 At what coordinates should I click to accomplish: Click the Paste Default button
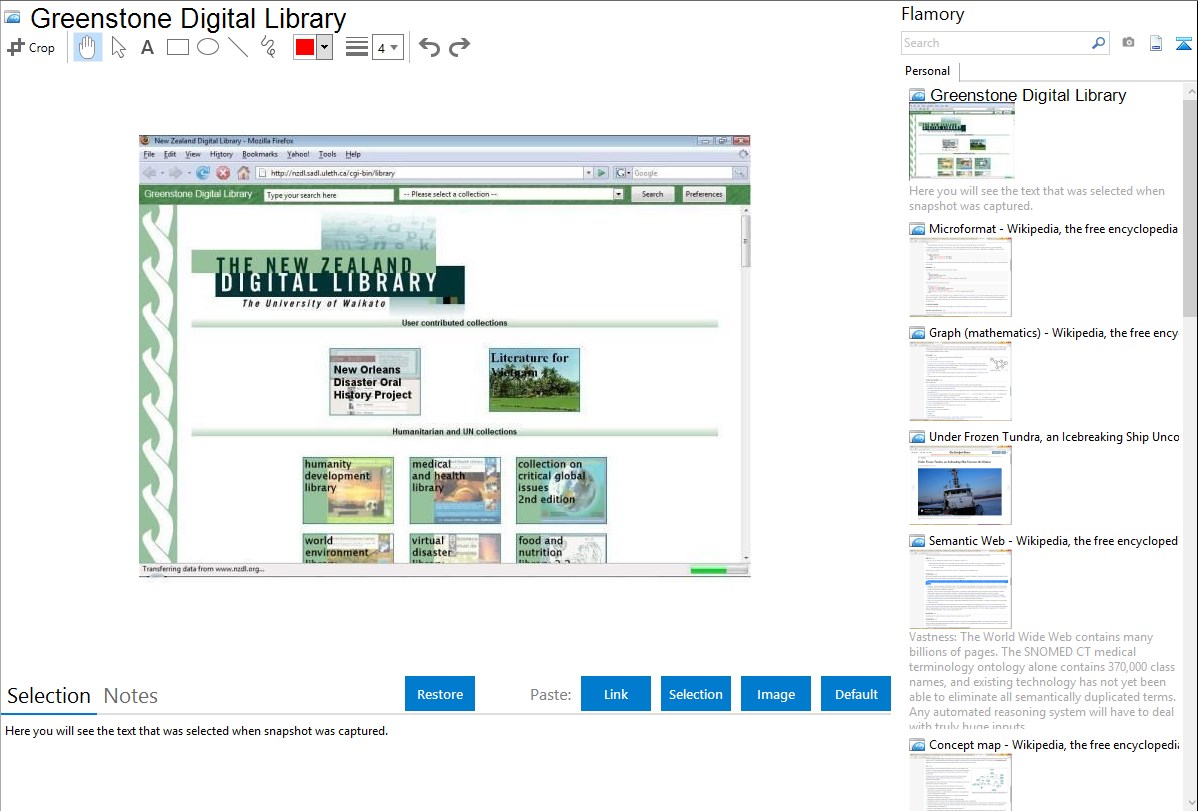pos(856,694)
